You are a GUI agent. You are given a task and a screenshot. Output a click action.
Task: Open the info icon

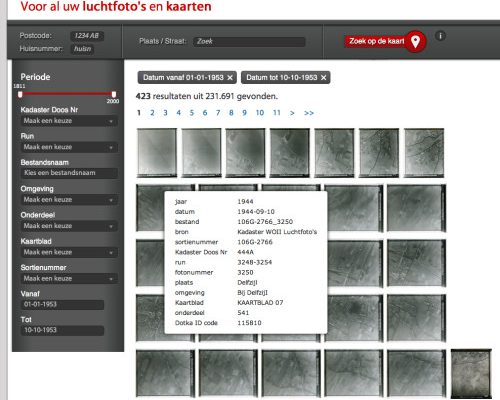click(x=440, y=36)
